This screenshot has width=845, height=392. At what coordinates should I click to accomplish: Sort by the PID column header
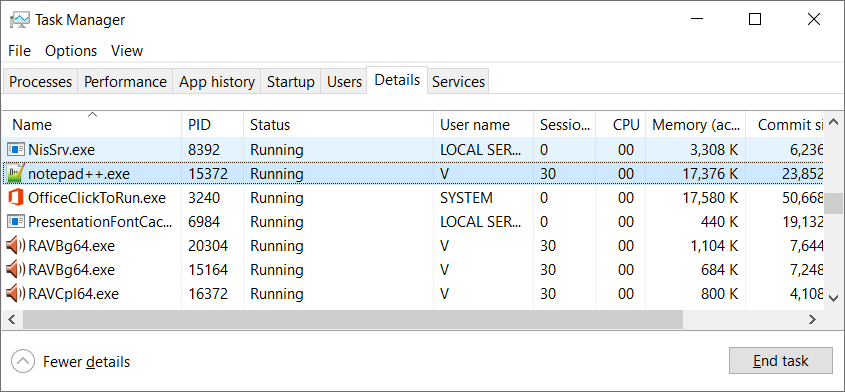pos(212,125)
